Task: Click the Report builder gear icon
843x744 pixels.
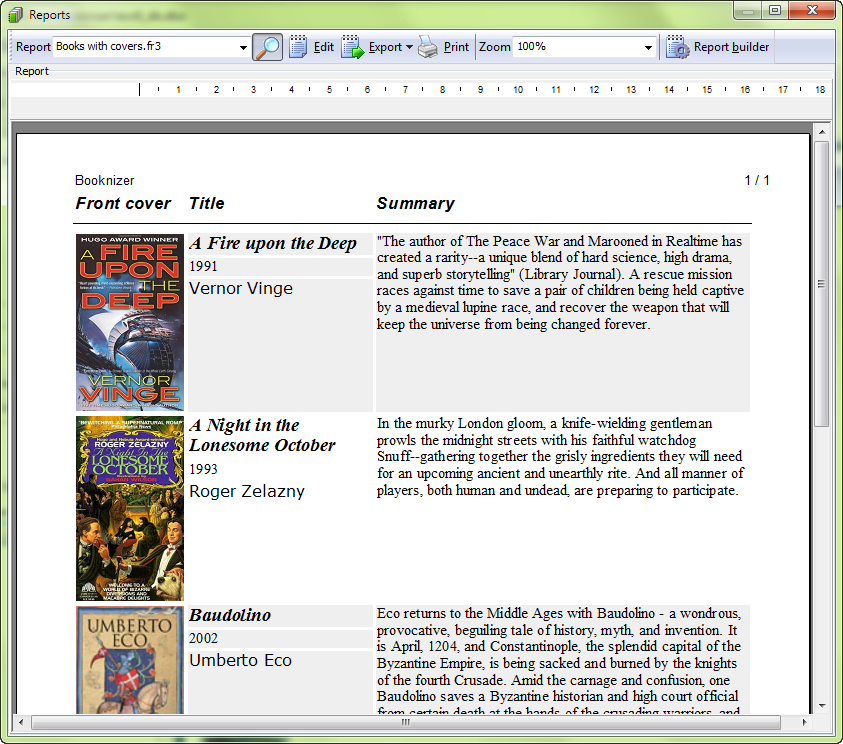Action: (x=677, y=47)
